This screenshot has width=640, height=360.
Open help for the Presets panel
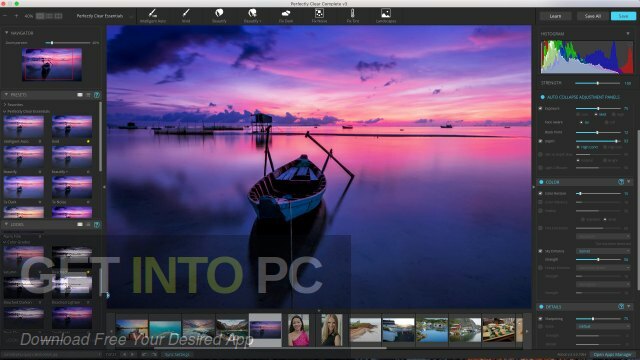[97, 95]
